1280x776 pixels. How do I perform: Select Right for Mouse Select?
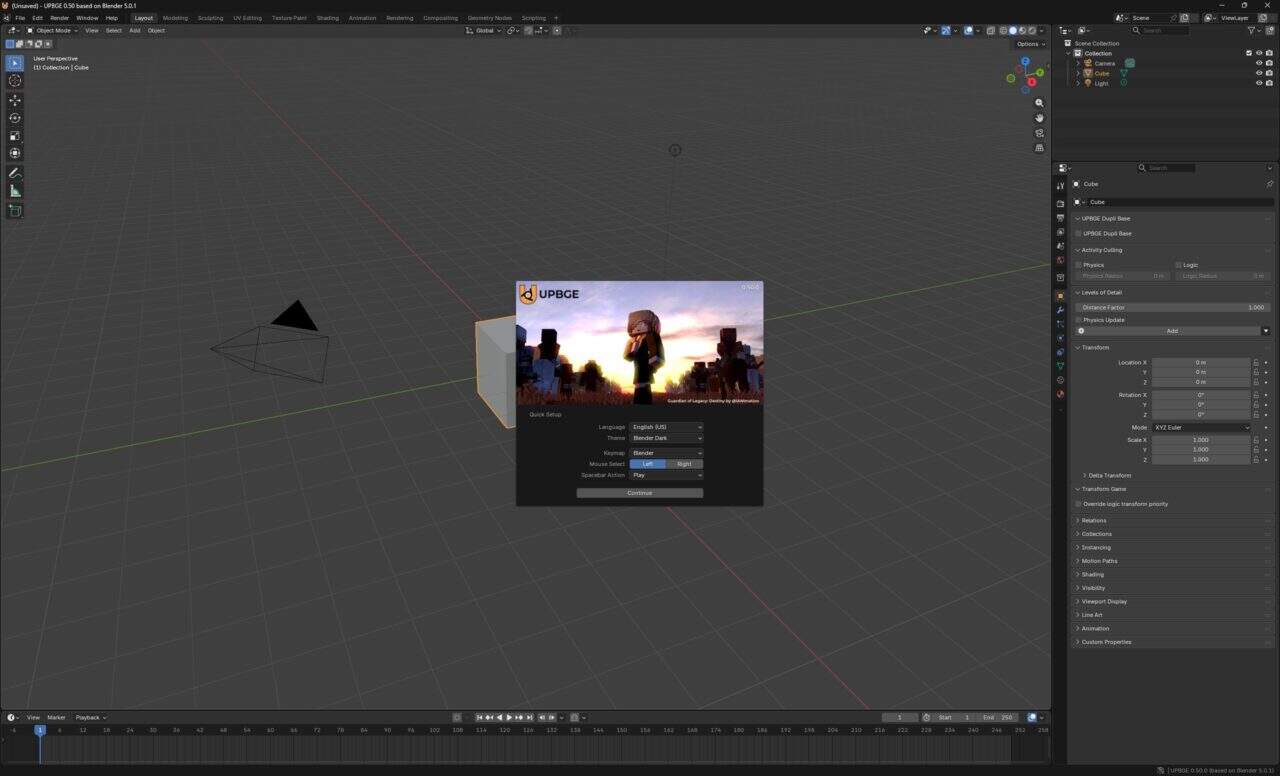coord(684,464)
